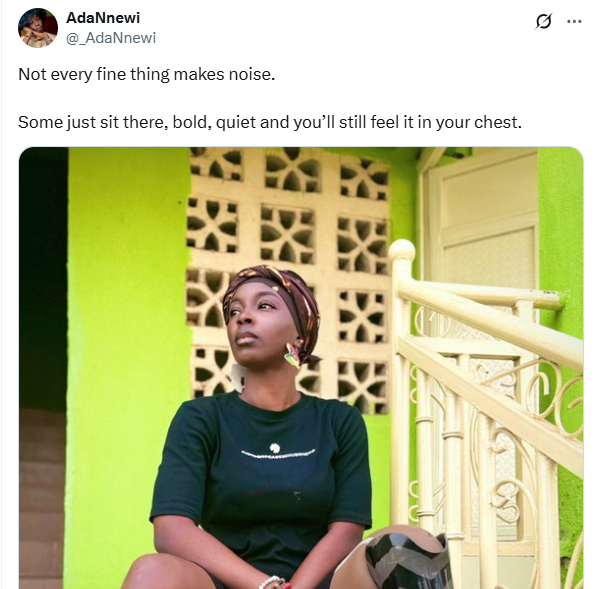Open the AdaNnewi display name link
Viewport: 595px width, 589px height.
(x=103, y=18)
